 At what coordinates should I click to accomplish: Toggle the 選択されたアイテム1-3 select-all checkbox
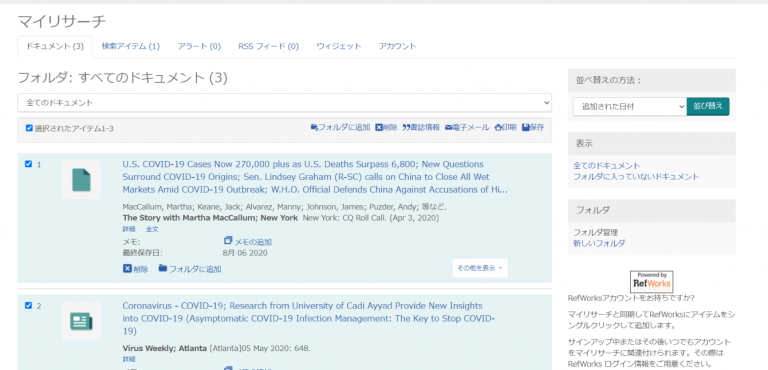pos(29,128)
